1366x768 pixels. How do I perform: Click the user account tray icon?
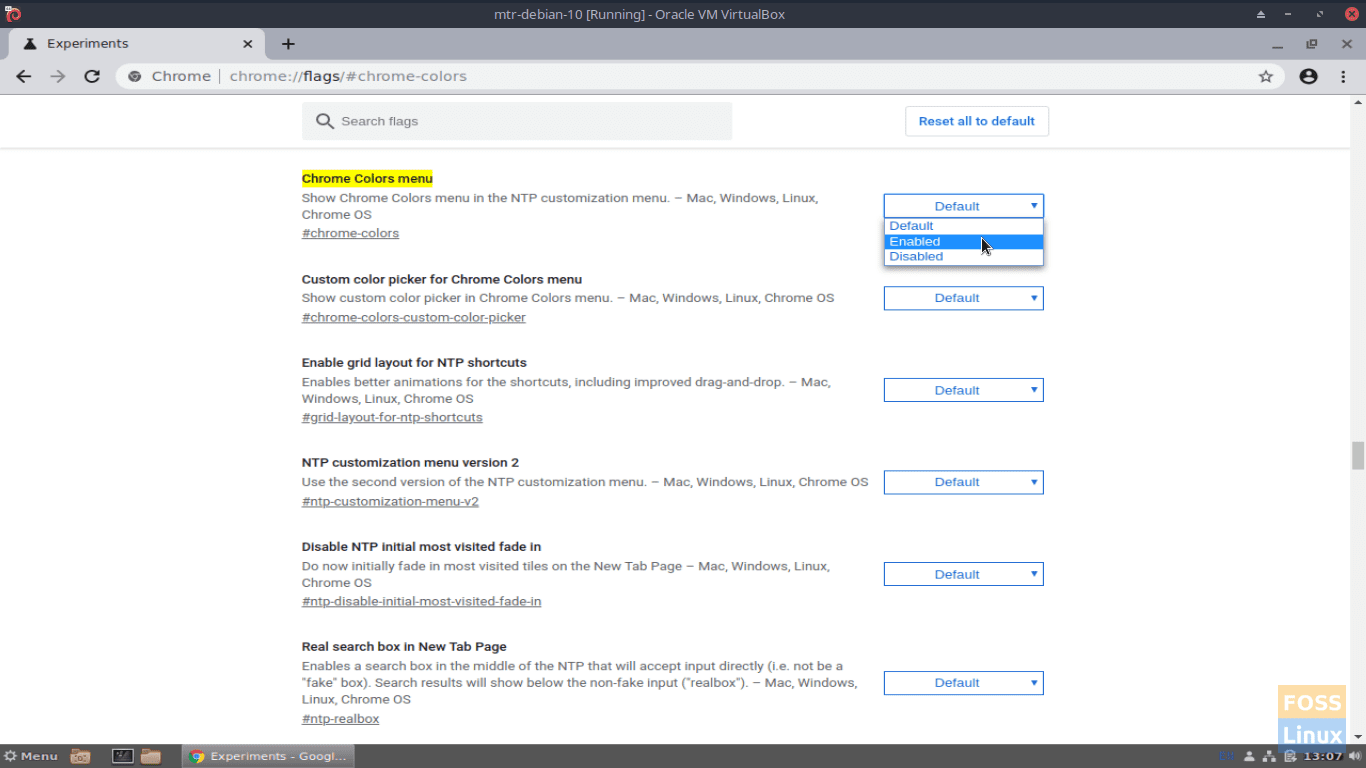click(1249, 756)
